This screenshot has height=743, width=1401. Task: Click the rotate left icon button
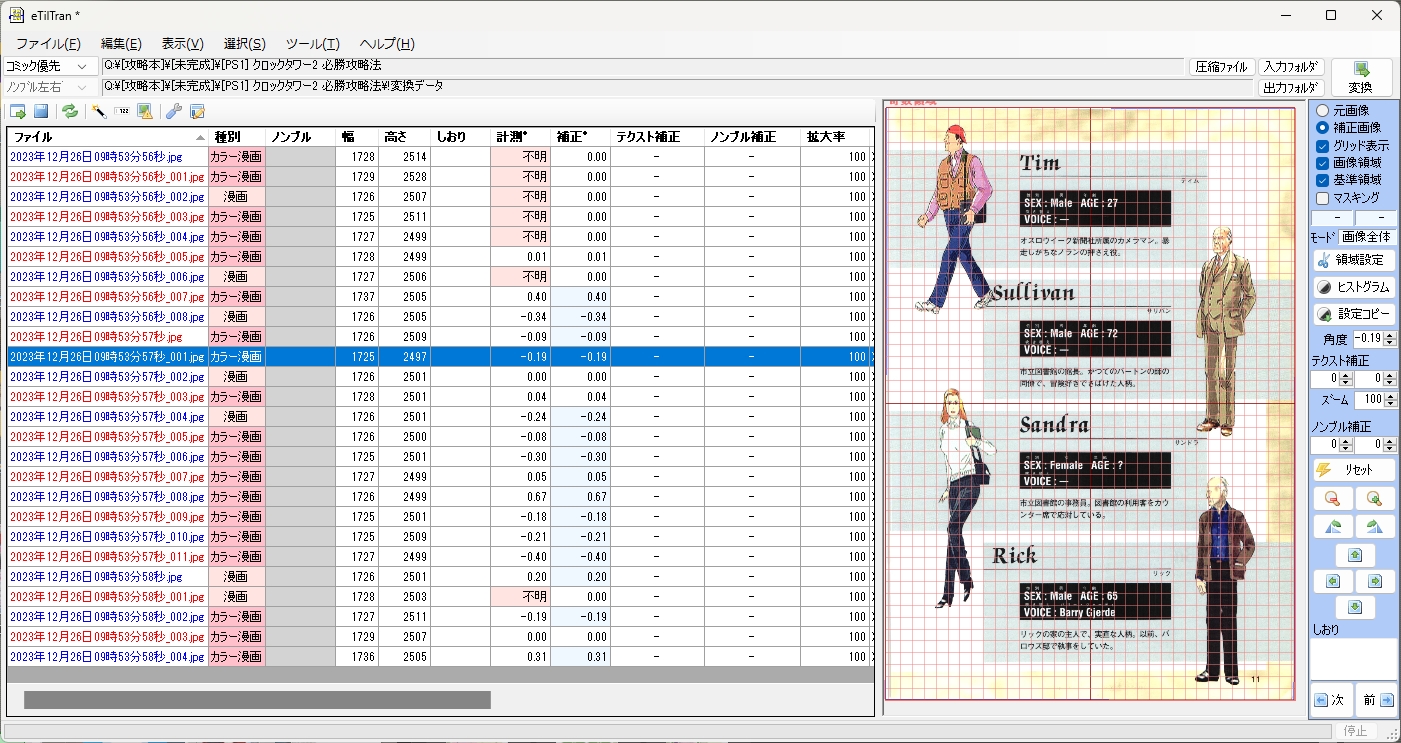point(1333,526)
